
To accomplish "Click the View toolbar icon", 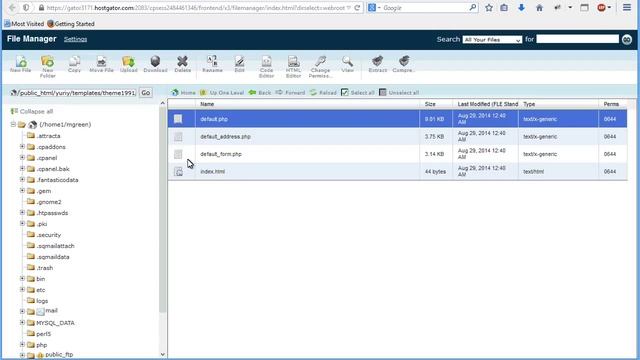I will click(347, 64).
